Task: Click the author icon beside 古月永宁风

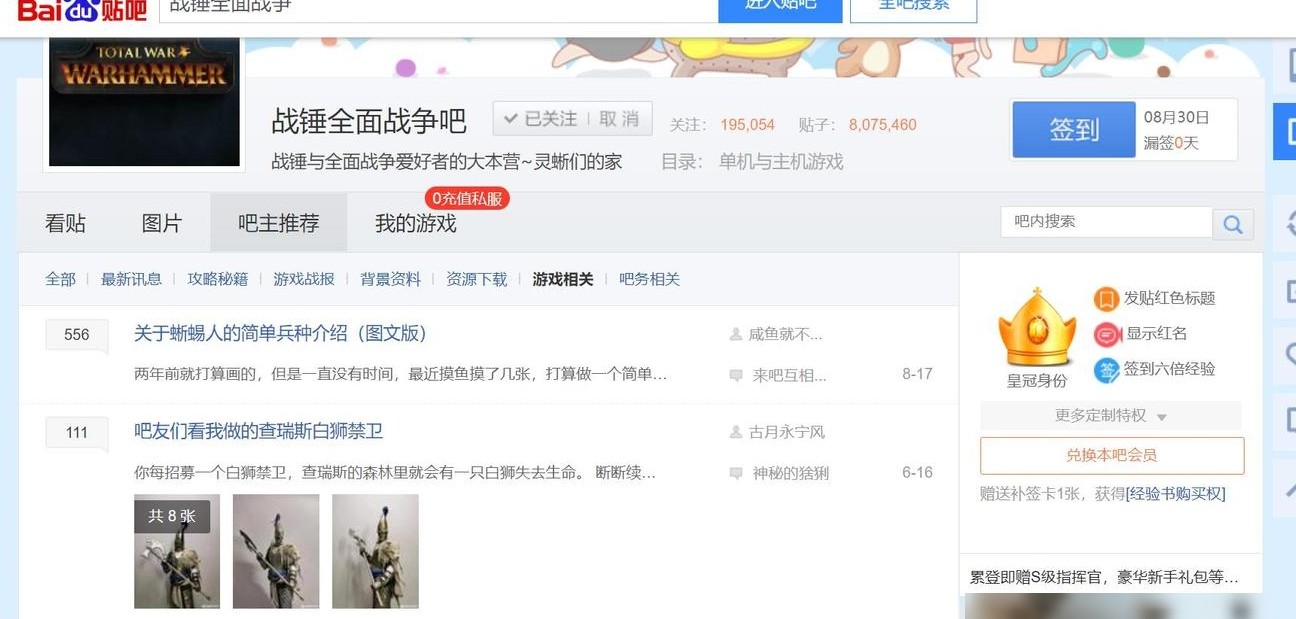Action: (736, 432)
